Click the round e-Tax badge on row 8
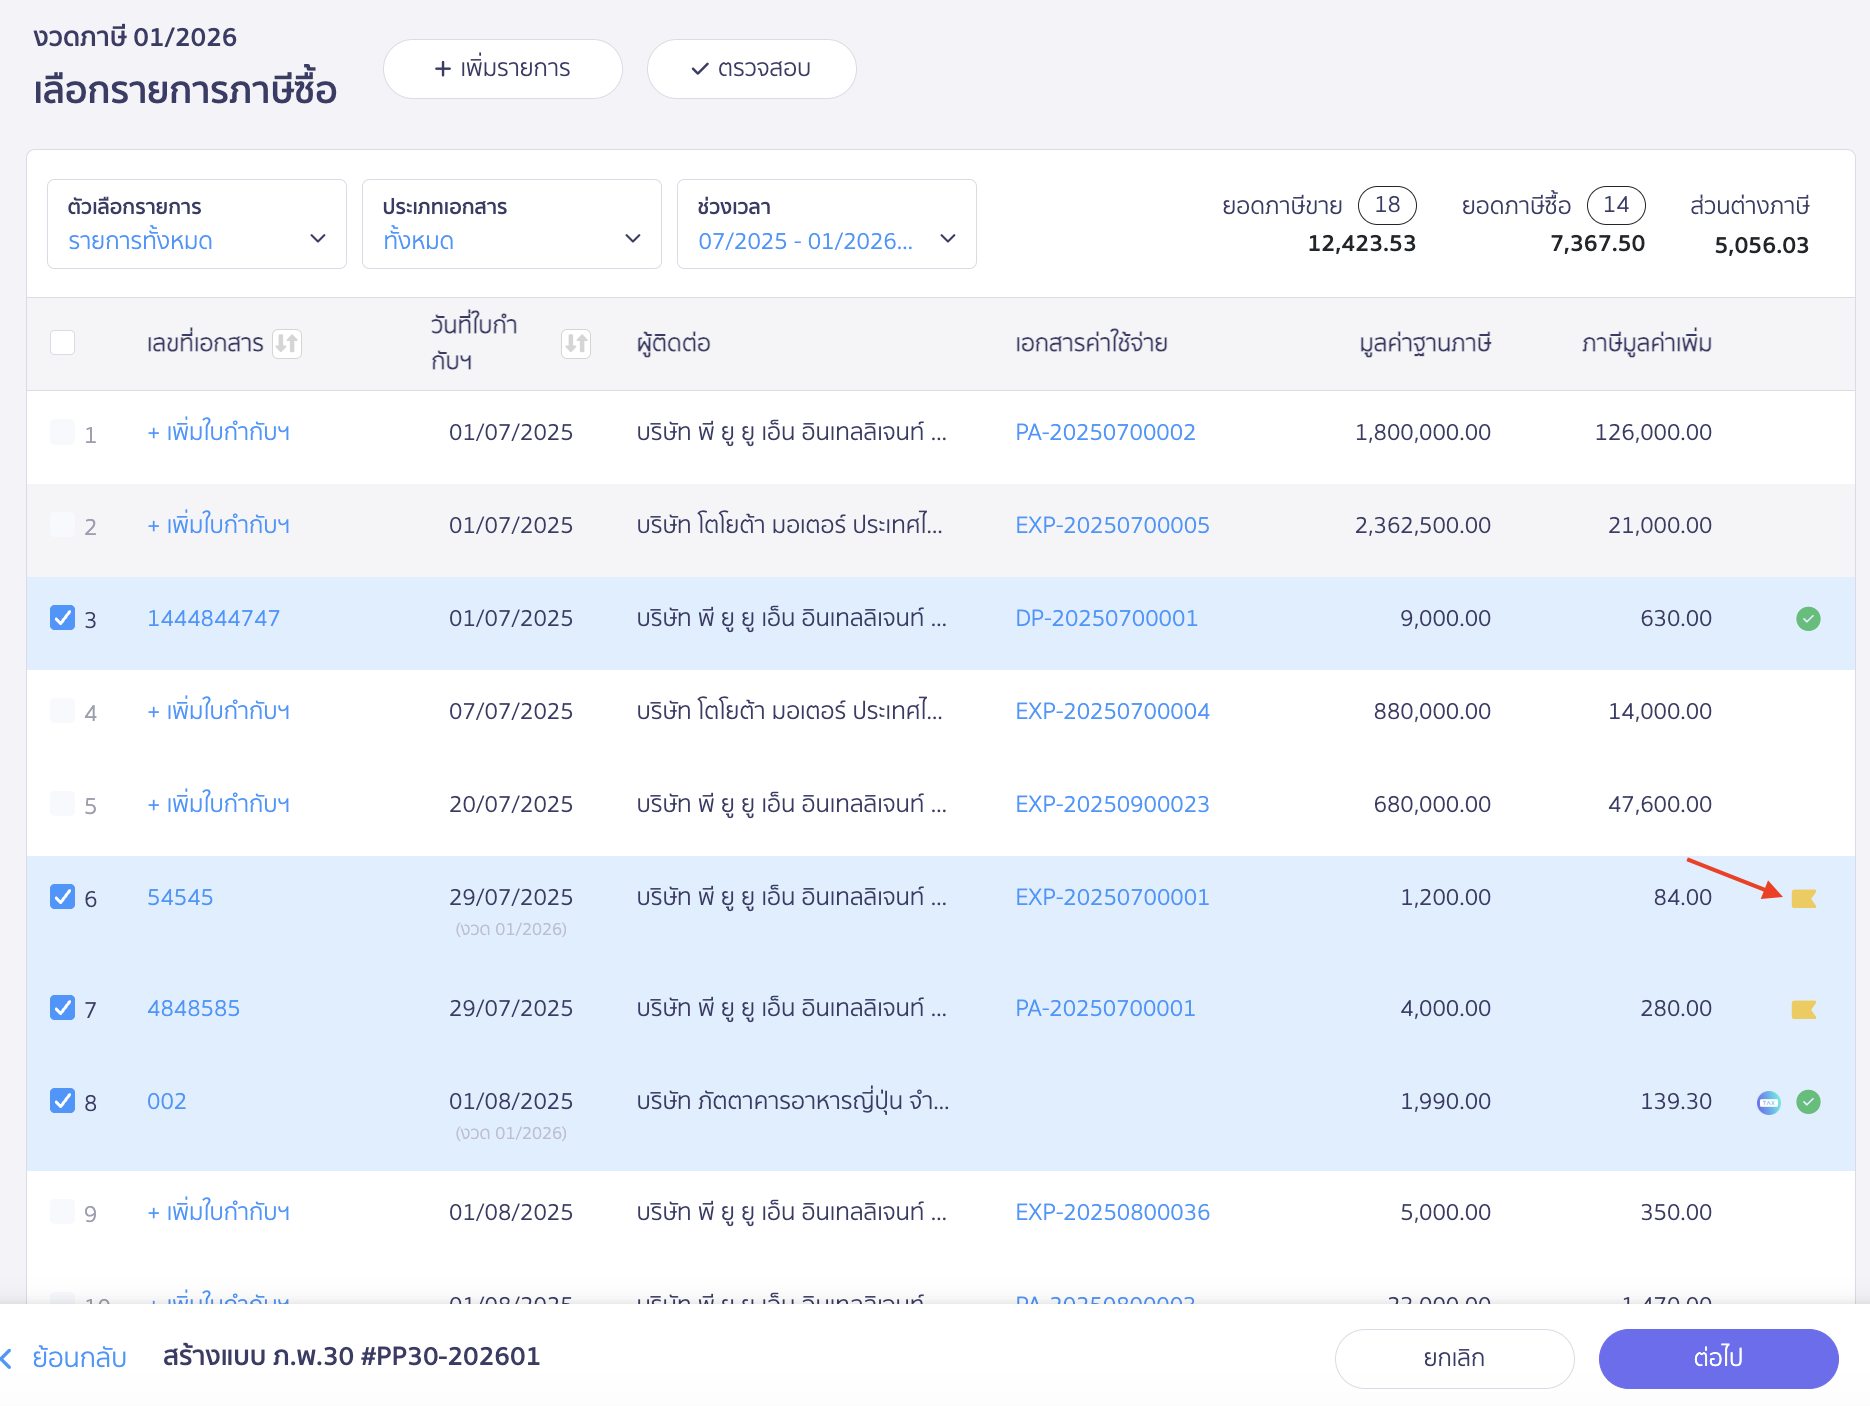1870x1406 pixels. point(1768,1102)
